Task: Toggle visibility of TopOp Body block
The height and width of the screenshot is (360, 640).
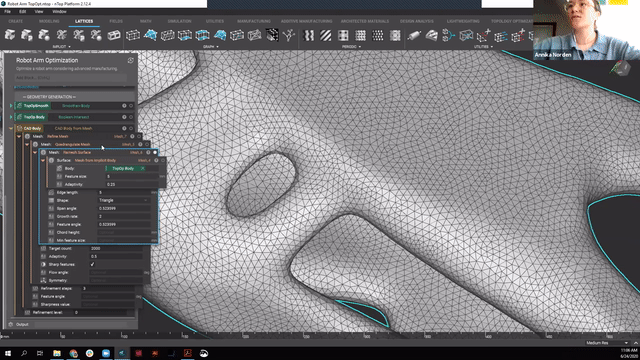Action: (x=131, y=117)
